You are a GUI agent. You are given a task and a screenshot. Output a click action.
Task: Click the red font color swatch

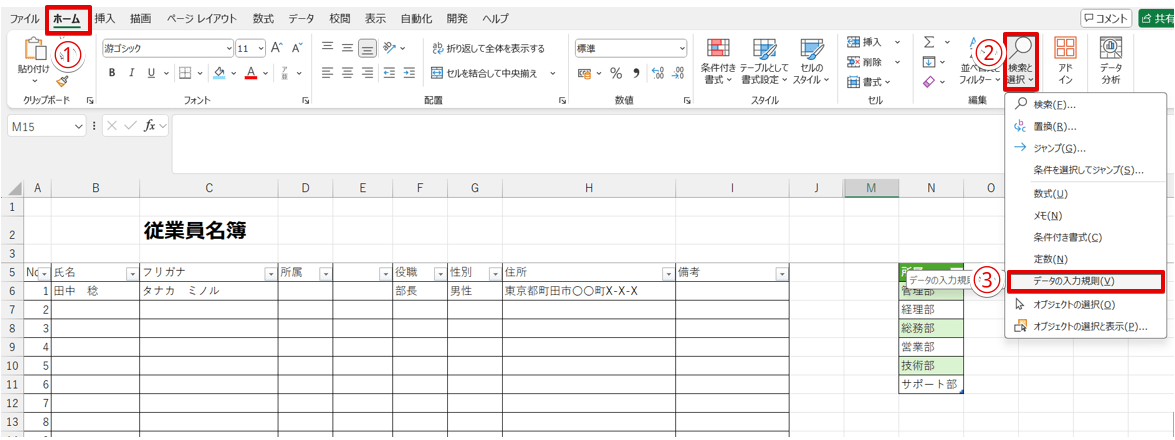(250, 73)
